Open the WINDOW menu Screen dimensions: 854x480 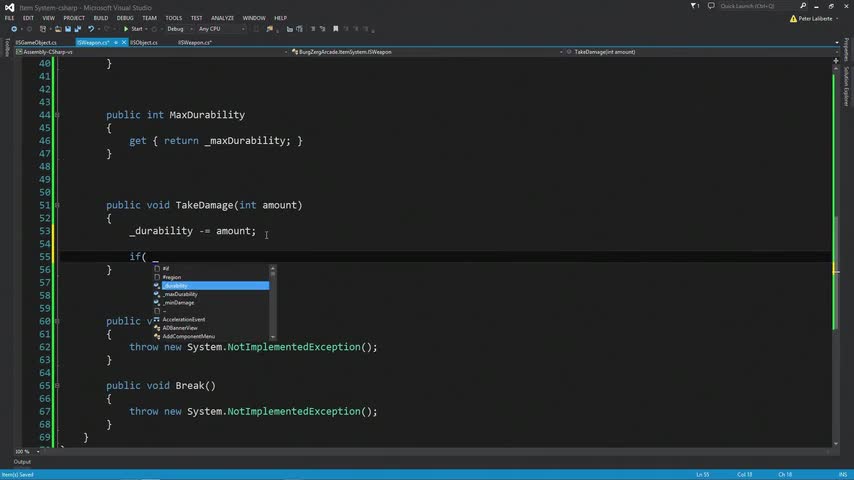click(x=254, y=18)
